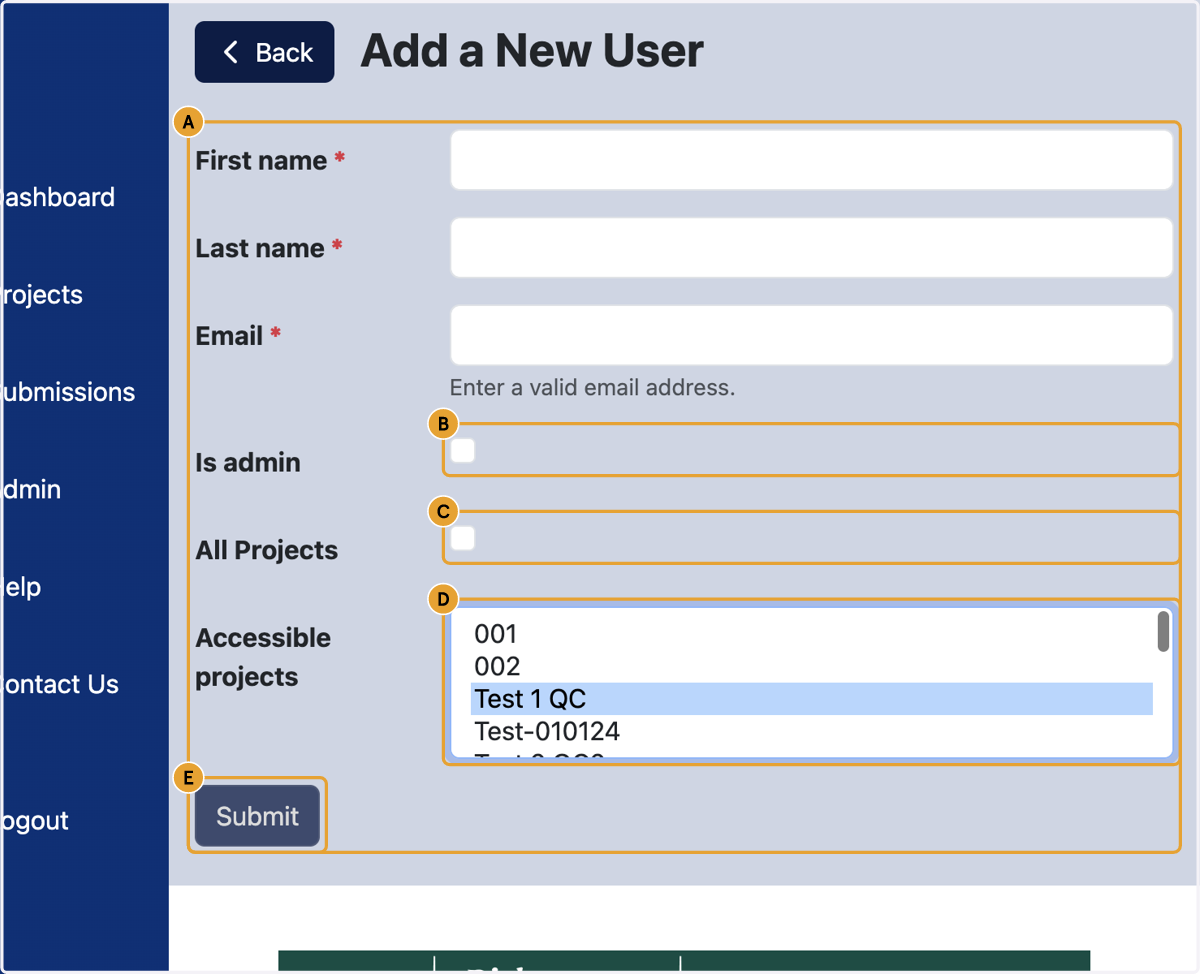Choose project 002 from the list
This screenshot has height=974, width=1200.
[811, 667]
